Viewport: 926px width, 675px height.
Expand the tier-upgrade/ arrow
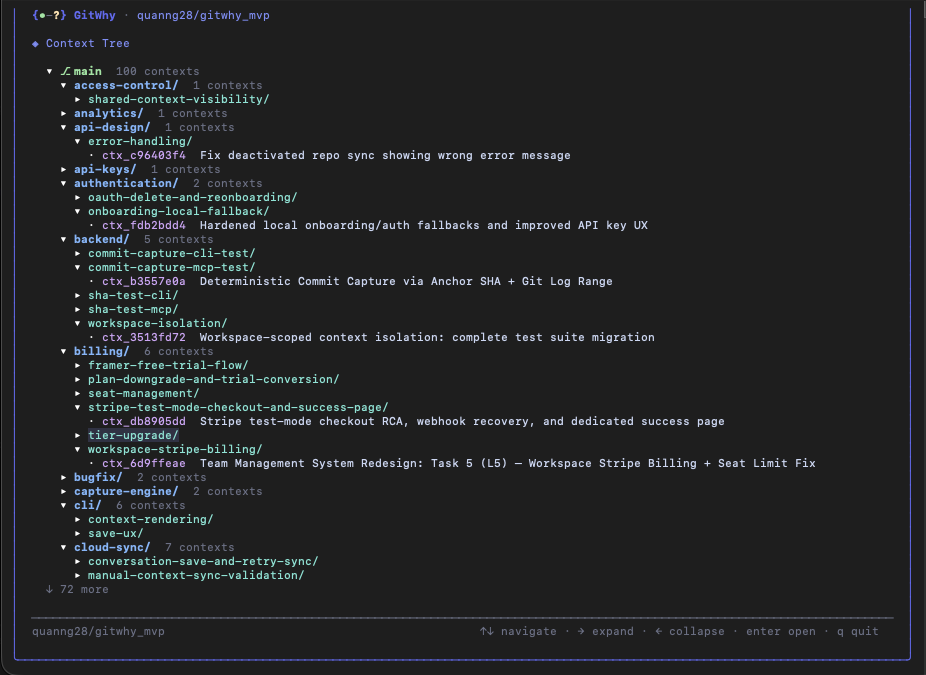pyautogui.click(x=78, y=436)
